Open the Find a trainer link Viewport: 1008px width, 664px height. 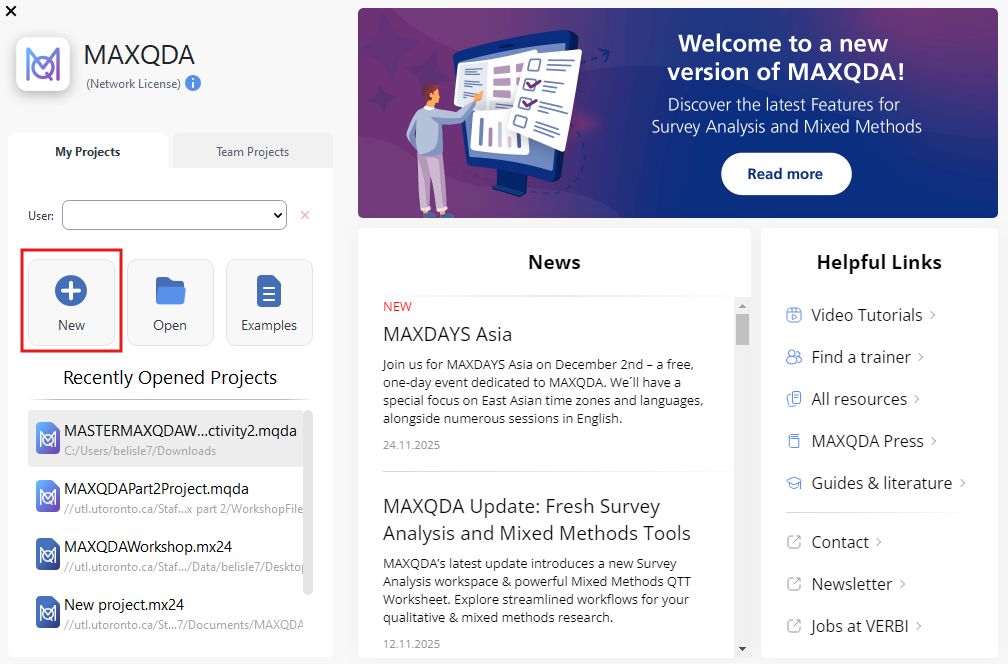point(861,357)
